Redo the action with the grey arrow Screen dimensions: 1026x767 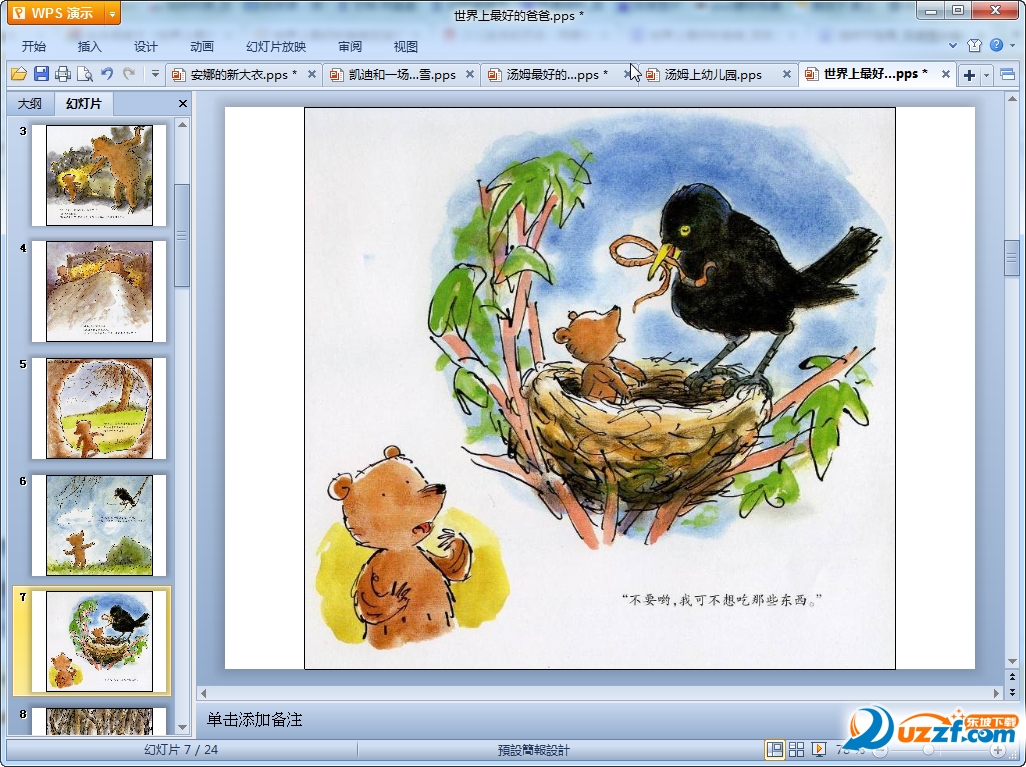tap(129, 74)
